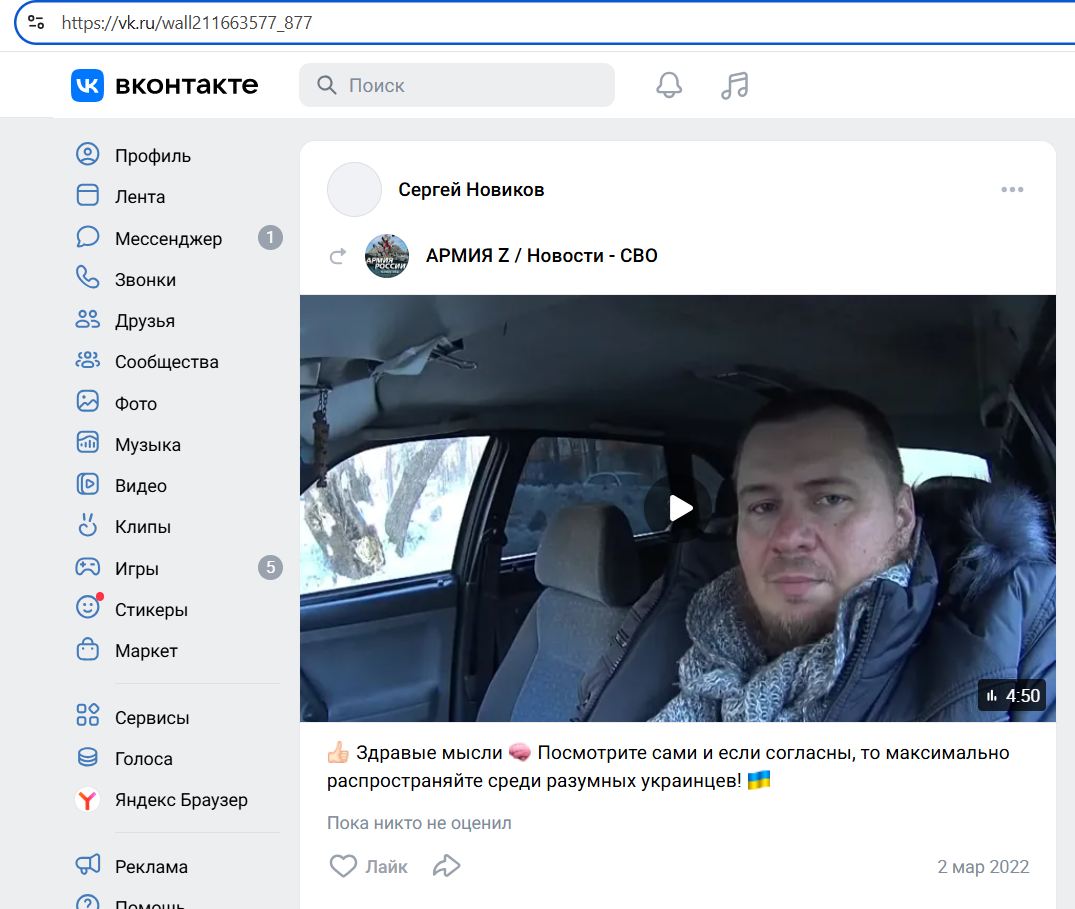This screenshot has height=909, width=1075.
Task: Click the Мессенджер unread badge 1
Action: pyautogui.click(x=270, y=238)
